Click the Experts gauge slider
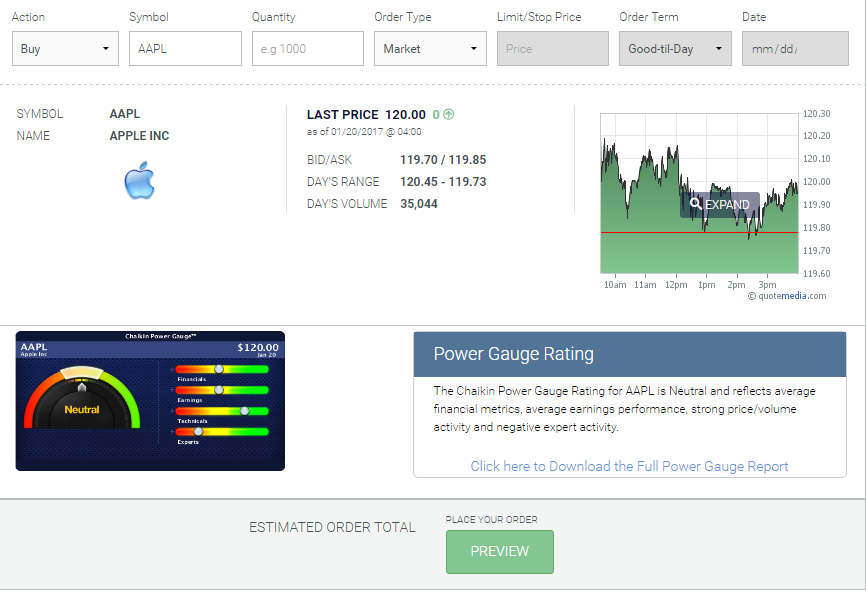 pos(222,431)
